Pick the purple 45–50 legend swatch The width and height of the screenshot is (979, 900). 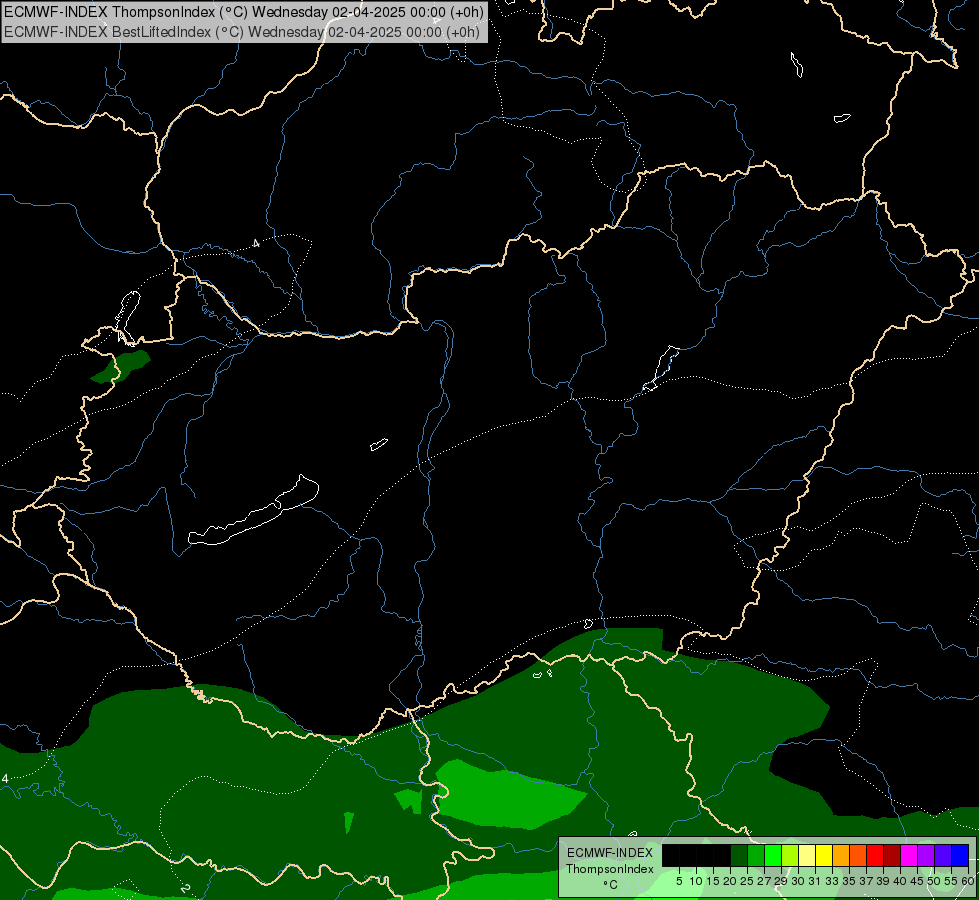926,855
